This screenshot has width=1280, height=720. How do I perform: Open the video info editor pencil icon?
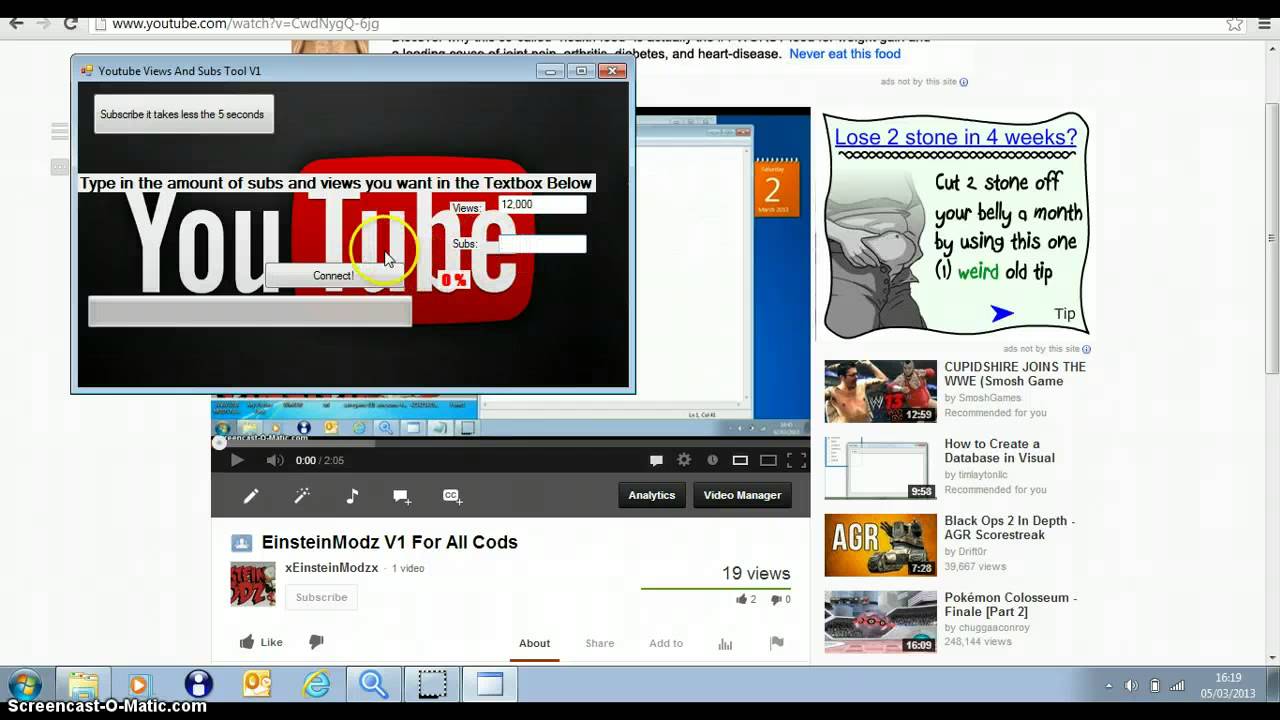click(x=251, y=496)
